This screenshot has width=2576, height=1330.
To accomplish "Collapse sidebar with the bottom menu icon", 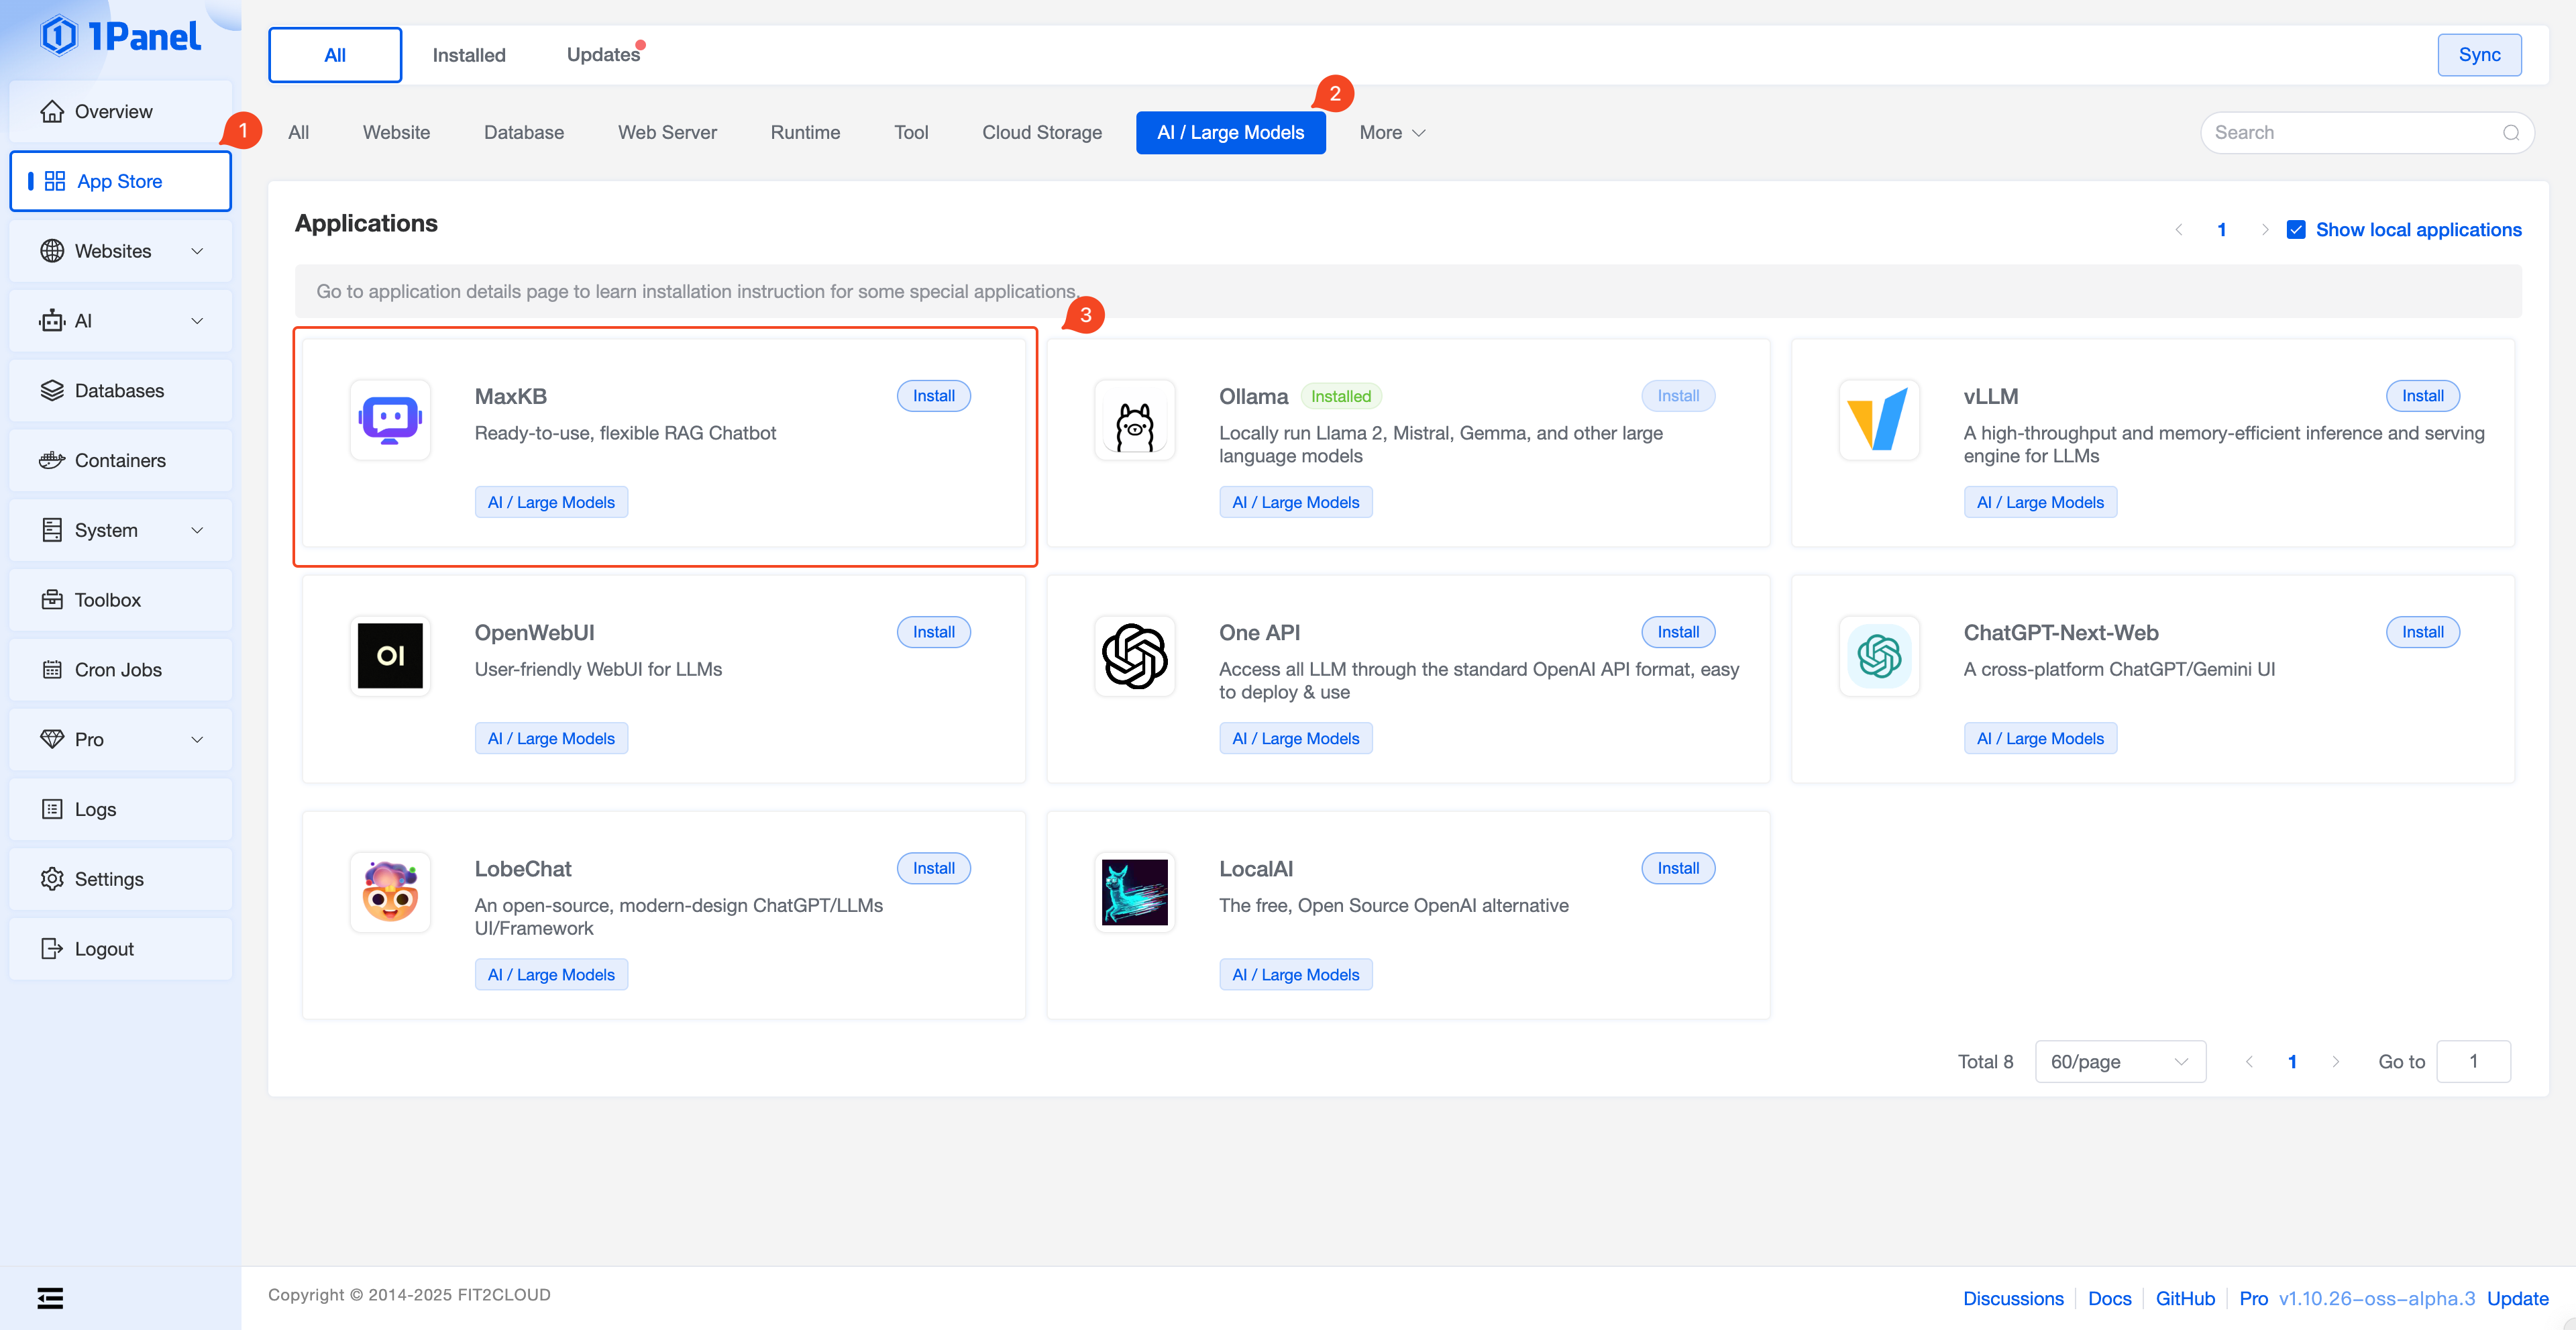I will (50, 1298).
